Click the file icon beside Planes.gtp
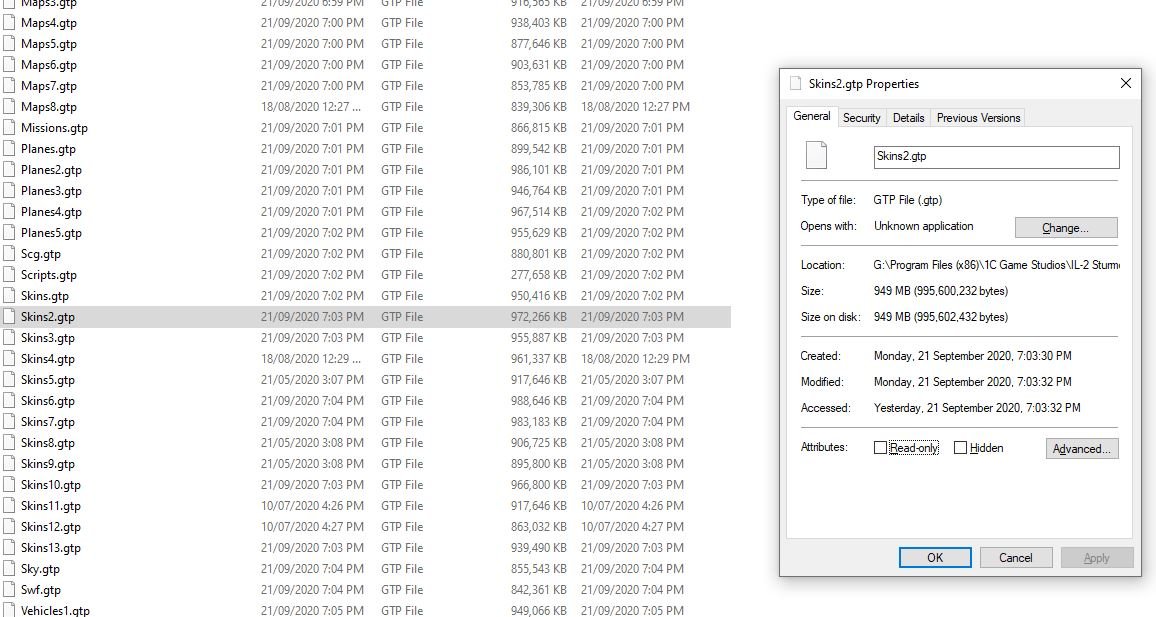The width and height of the screenshot is (1156, 617). (x=9, y=148)
